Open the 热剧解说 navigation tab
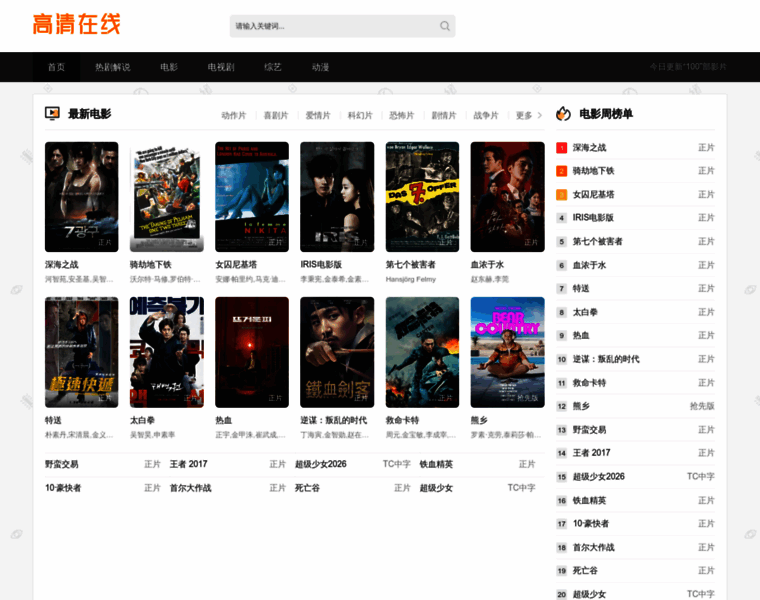This screenshot has width=760, height=600. click(112, 67)
